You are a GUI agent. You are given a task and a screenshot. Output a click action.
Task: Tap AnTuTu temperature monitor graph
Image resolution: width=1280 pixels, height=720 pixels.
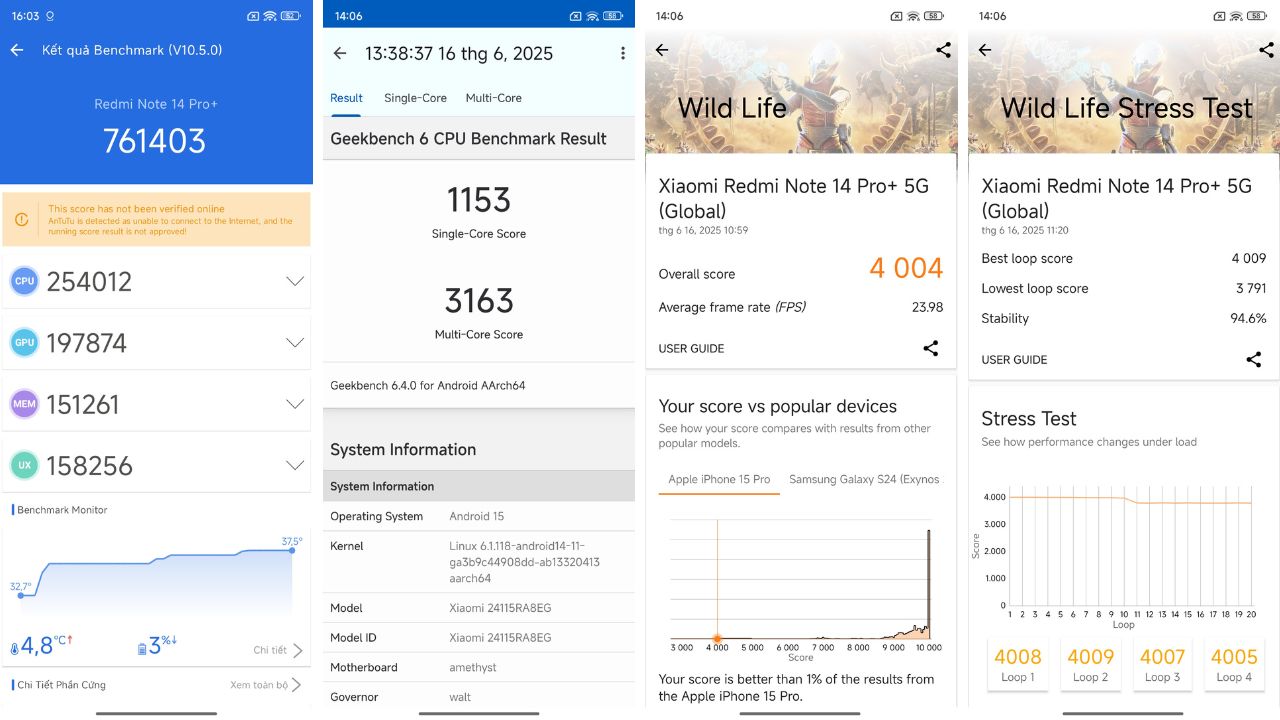tap(156, 580)
